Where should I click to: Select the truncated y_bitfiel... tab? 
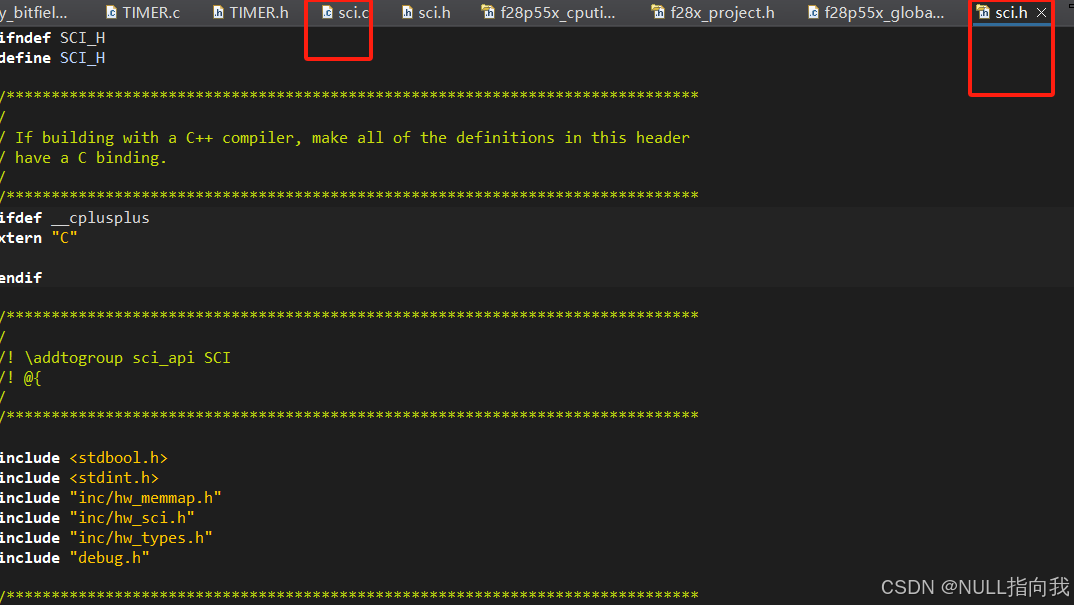tap(34, 12)
